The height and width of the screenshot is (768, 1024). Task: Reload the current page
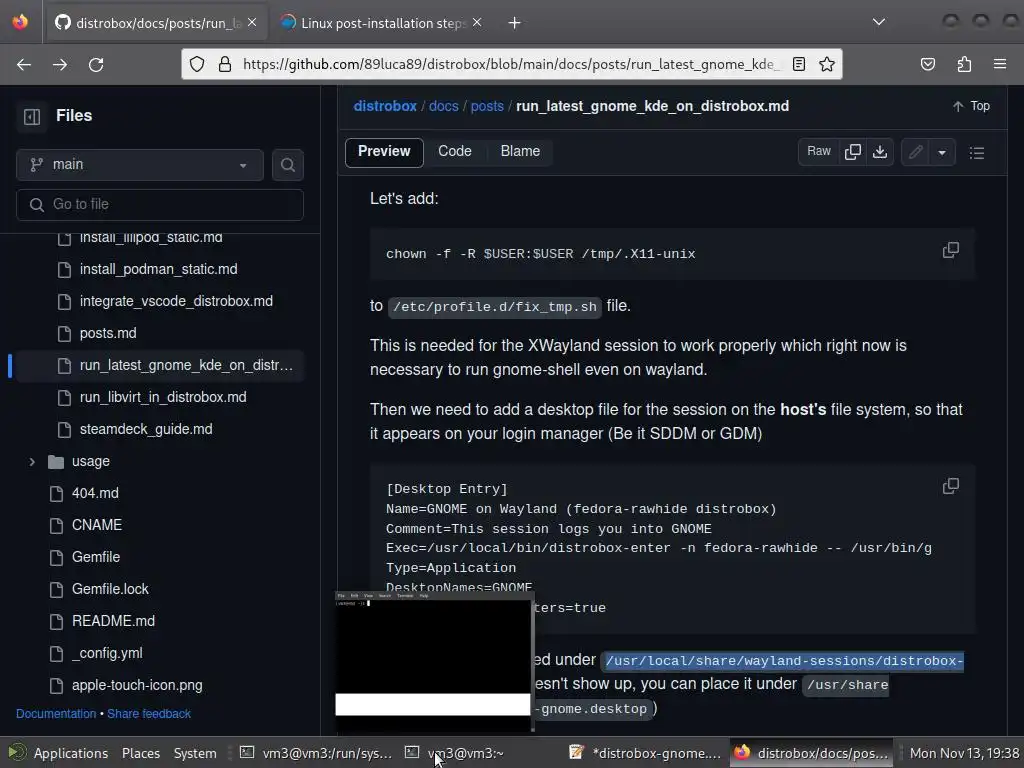pos(96,65)
